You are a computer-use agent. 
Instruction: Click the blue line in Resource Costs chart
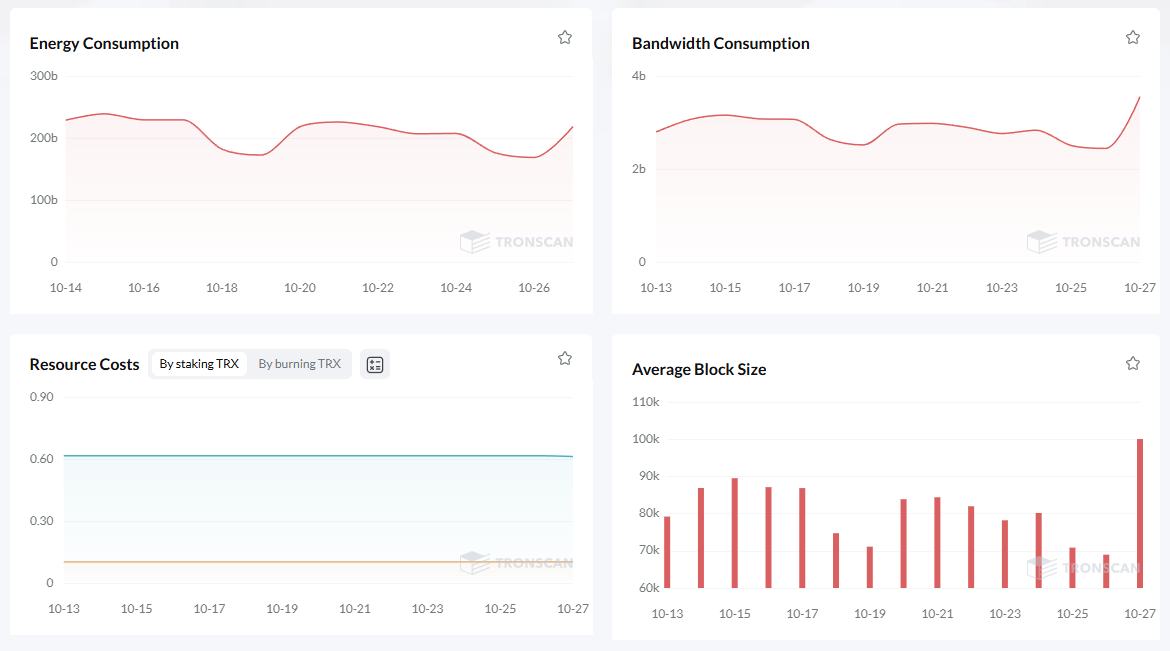(300, 456)
